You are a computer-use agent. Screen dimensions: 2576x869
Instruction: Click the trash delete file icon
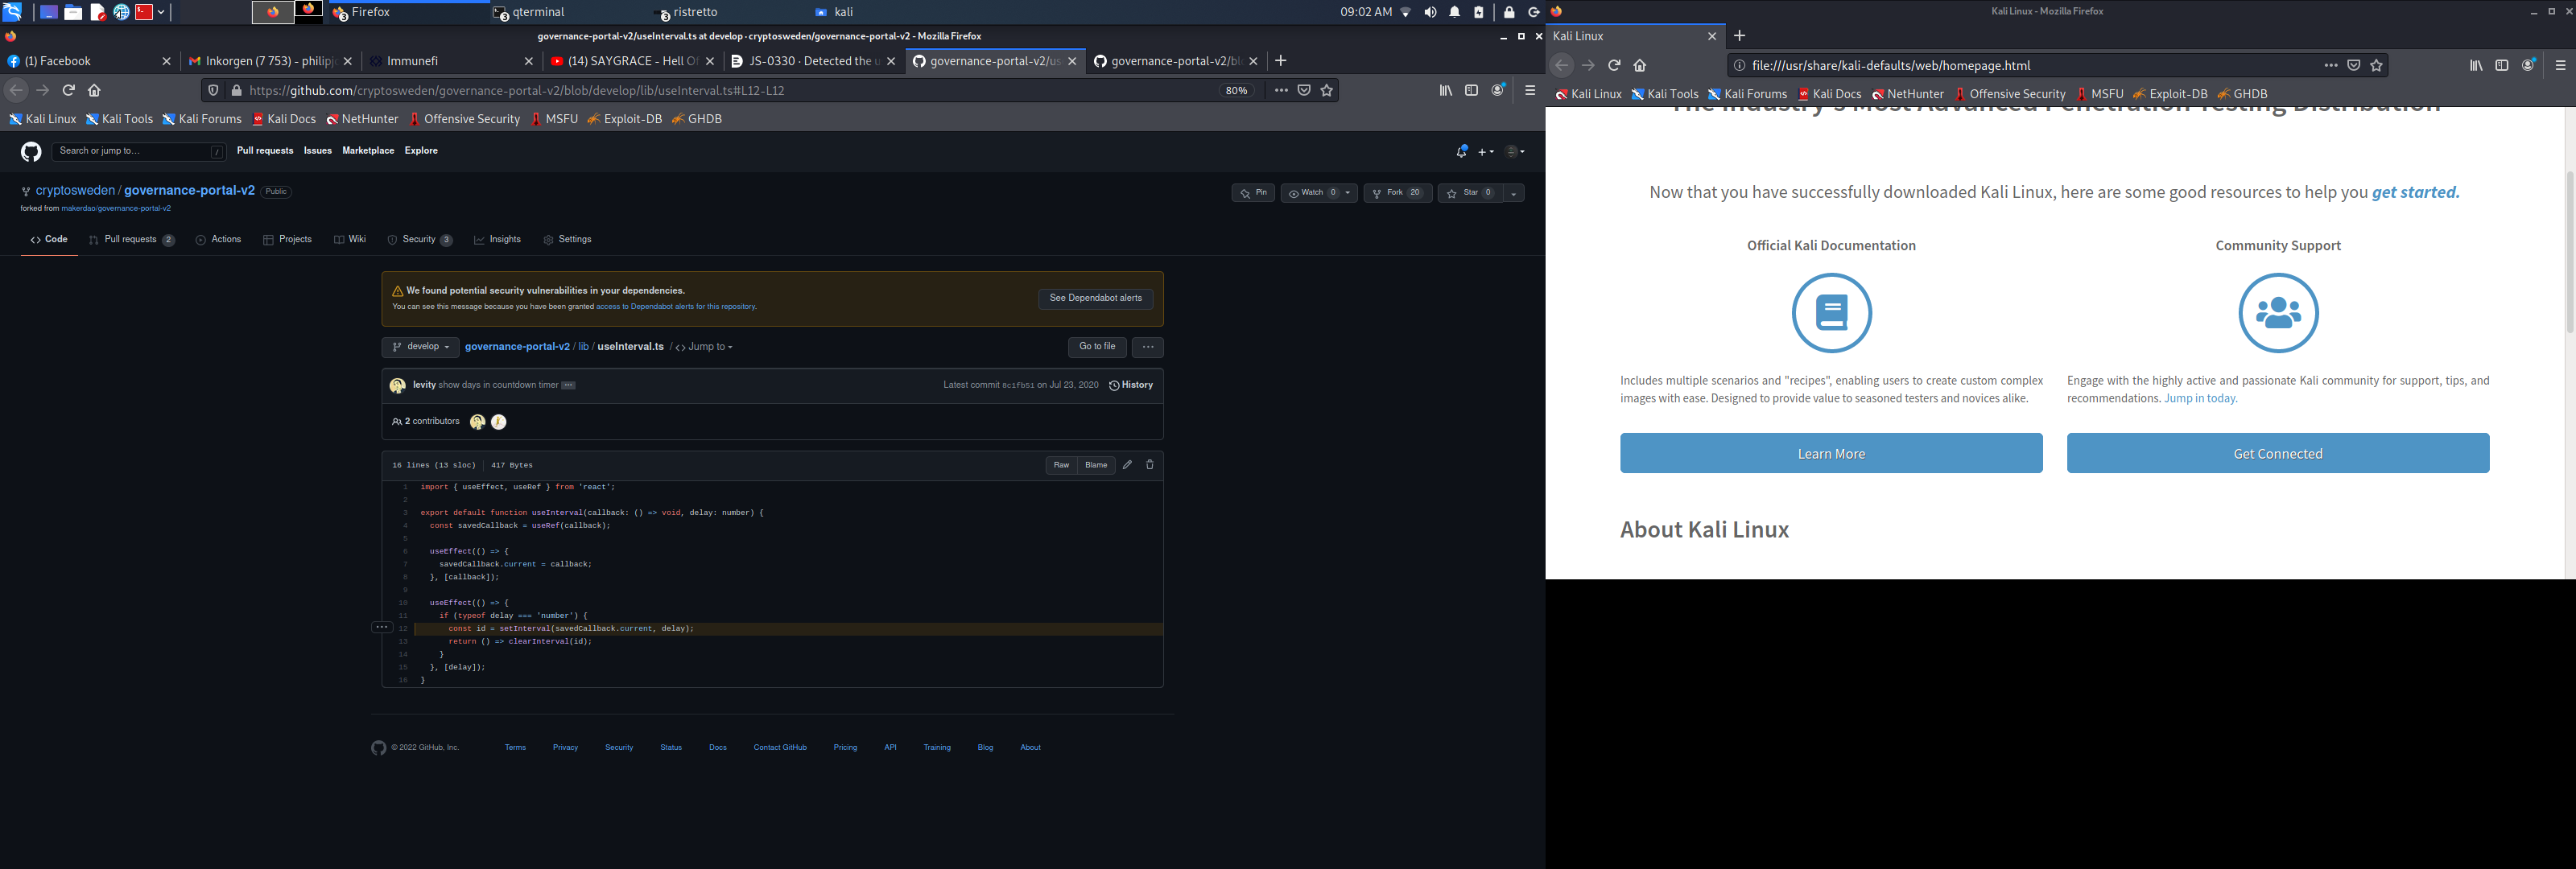click(x=1149, y=465)
